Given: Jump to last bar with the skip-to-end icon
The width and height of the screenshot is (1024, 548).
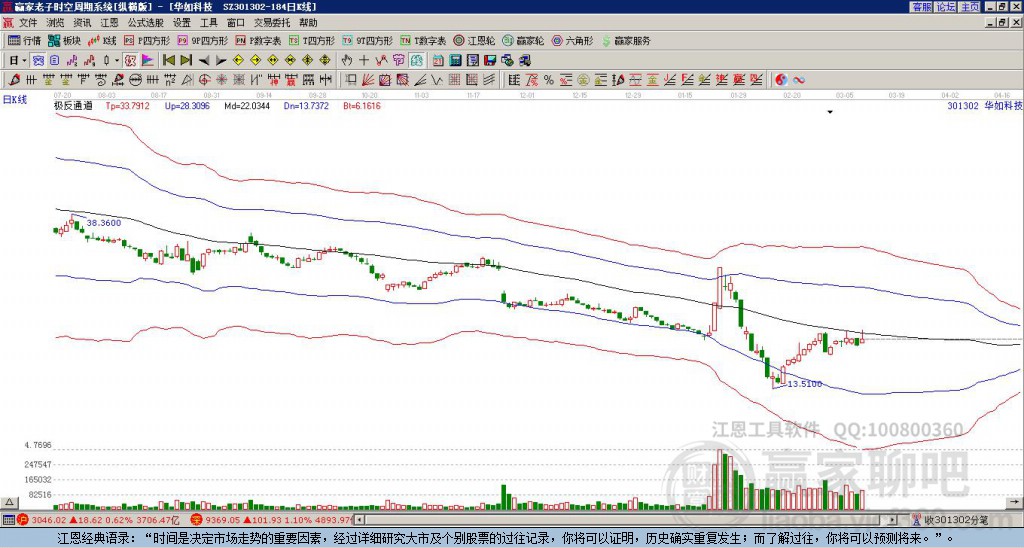Looking at the screenshot, I should tap(186, 61).
